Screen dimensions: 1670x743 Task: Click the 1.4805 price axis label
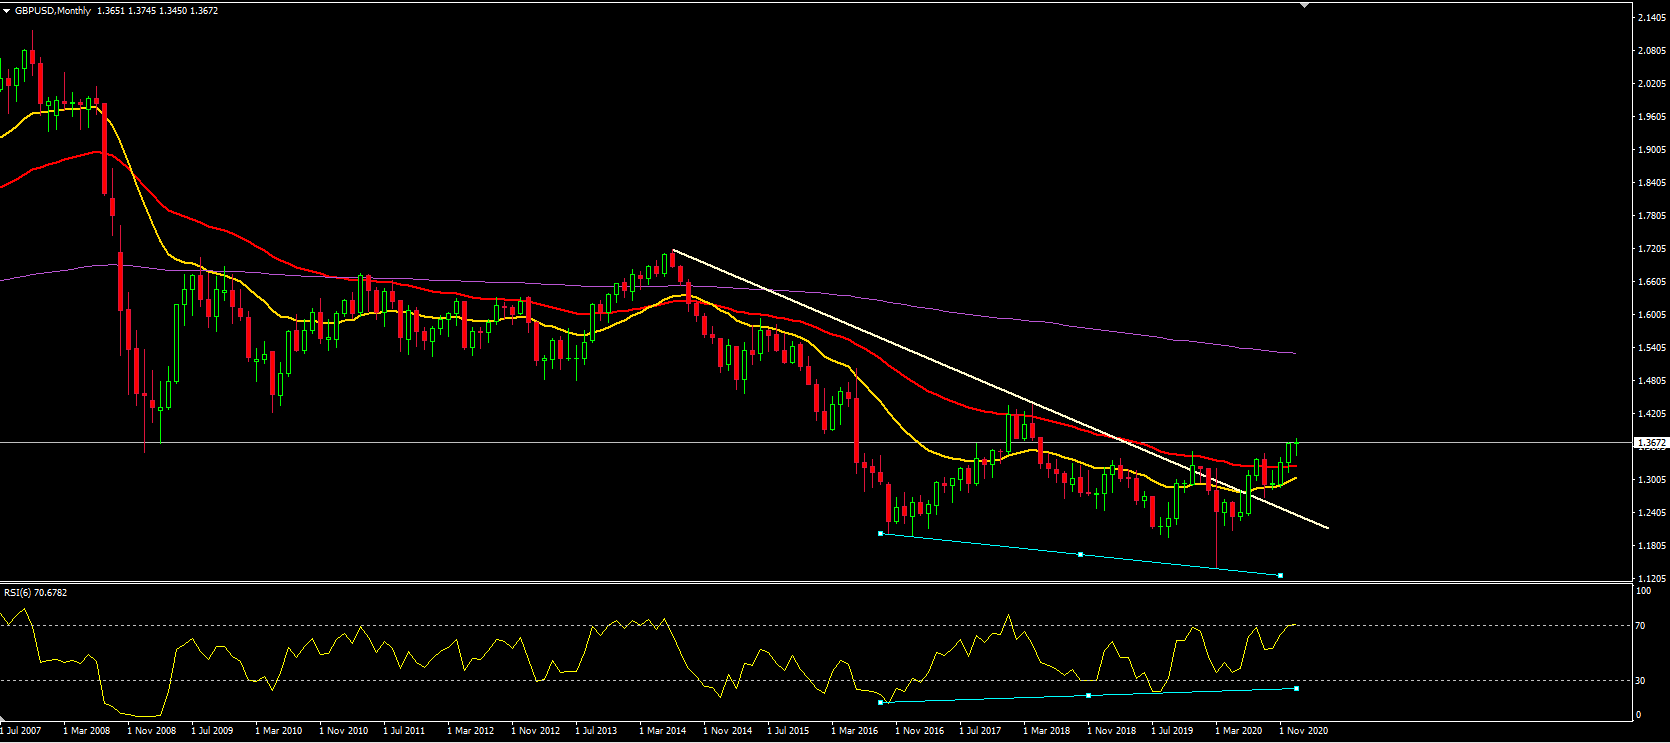[1652, 381]
